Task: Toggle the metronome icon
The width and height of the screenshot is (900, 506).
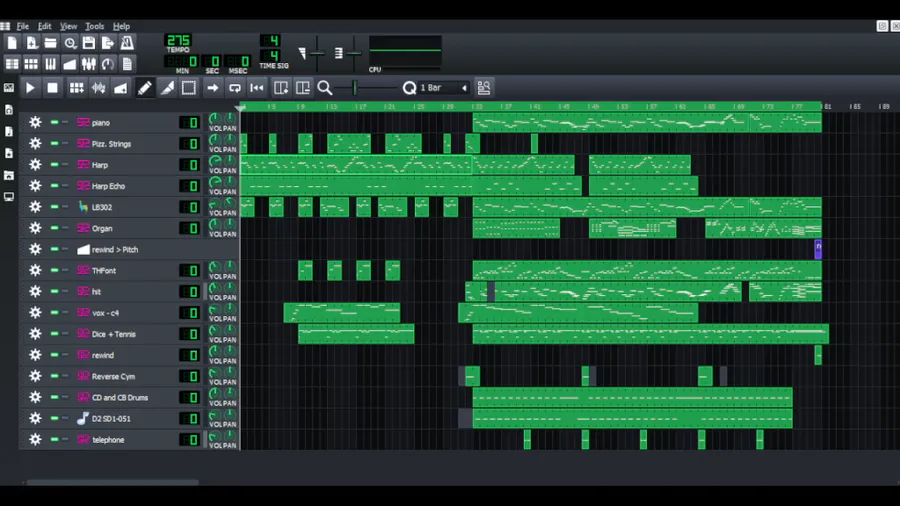Action: click(127, 43)
